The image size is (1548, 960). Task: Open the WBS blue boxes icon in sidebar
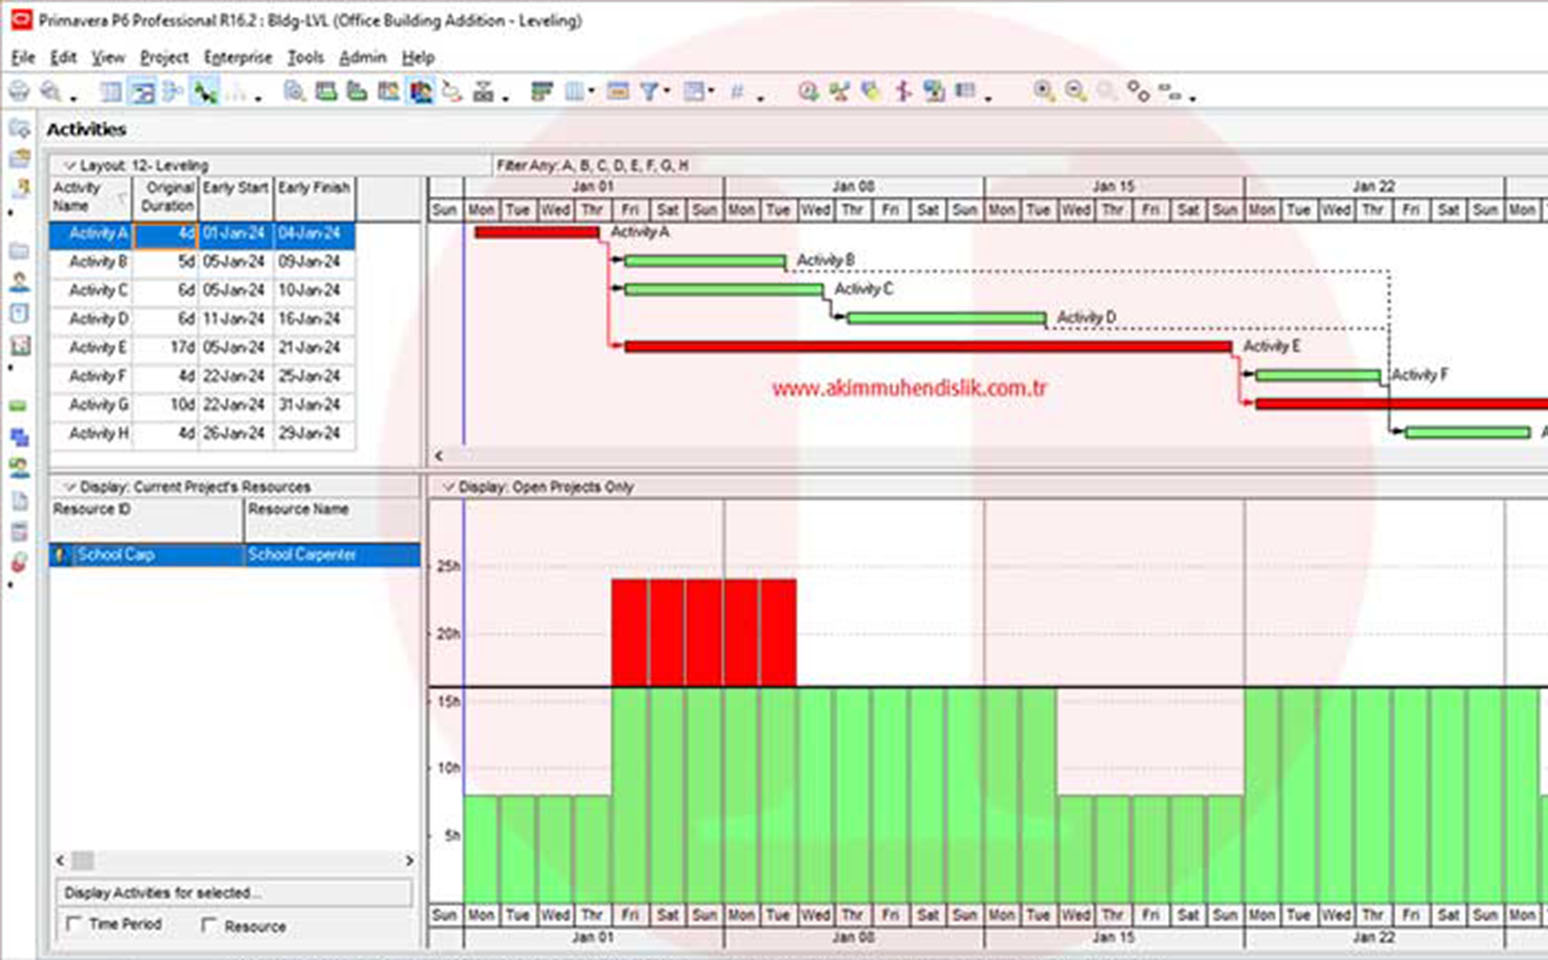pyautogui.click(x=19, y=437)
